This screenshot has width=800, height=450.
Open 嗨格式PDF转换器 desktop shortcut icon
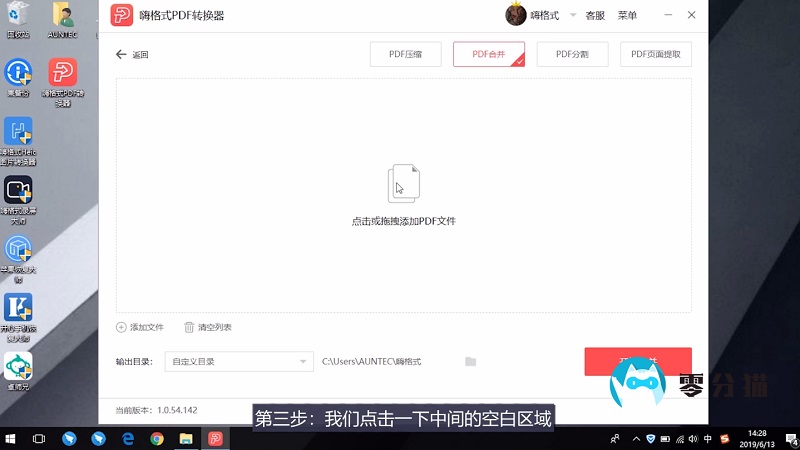click(63, 73)
